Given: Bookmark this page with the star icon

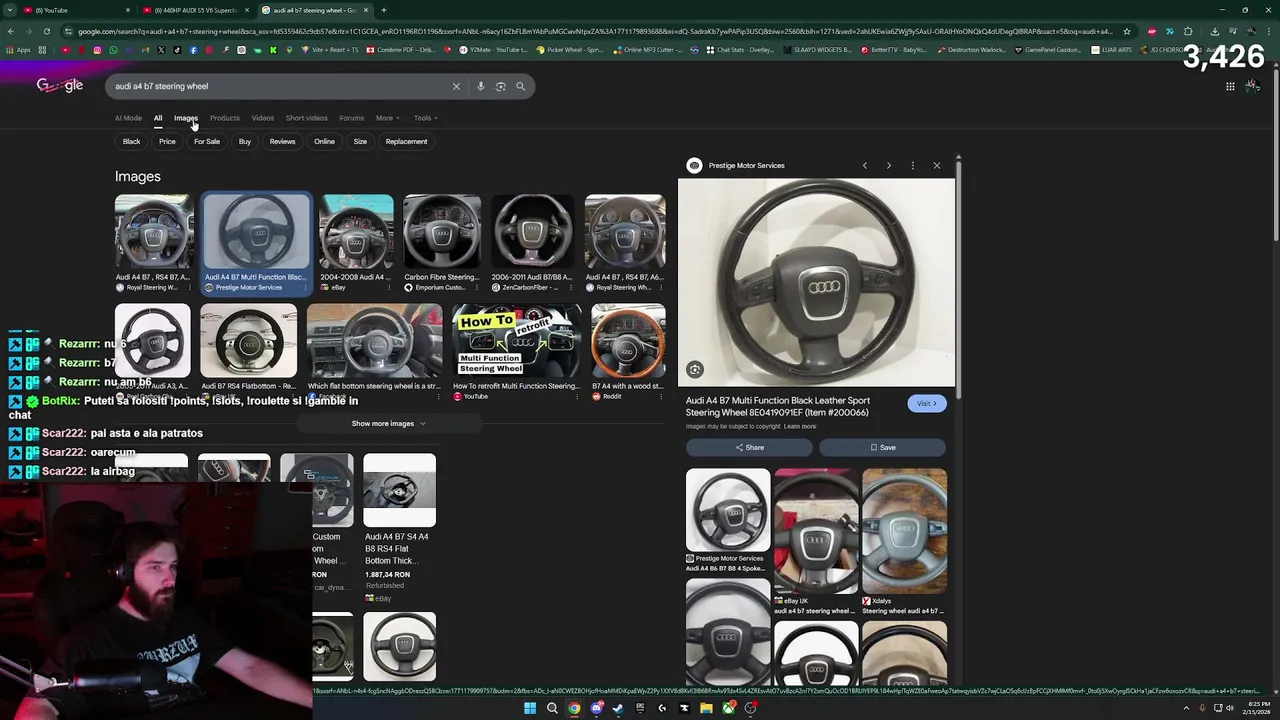Looking at the screenshot, I should pos(1127,31).
